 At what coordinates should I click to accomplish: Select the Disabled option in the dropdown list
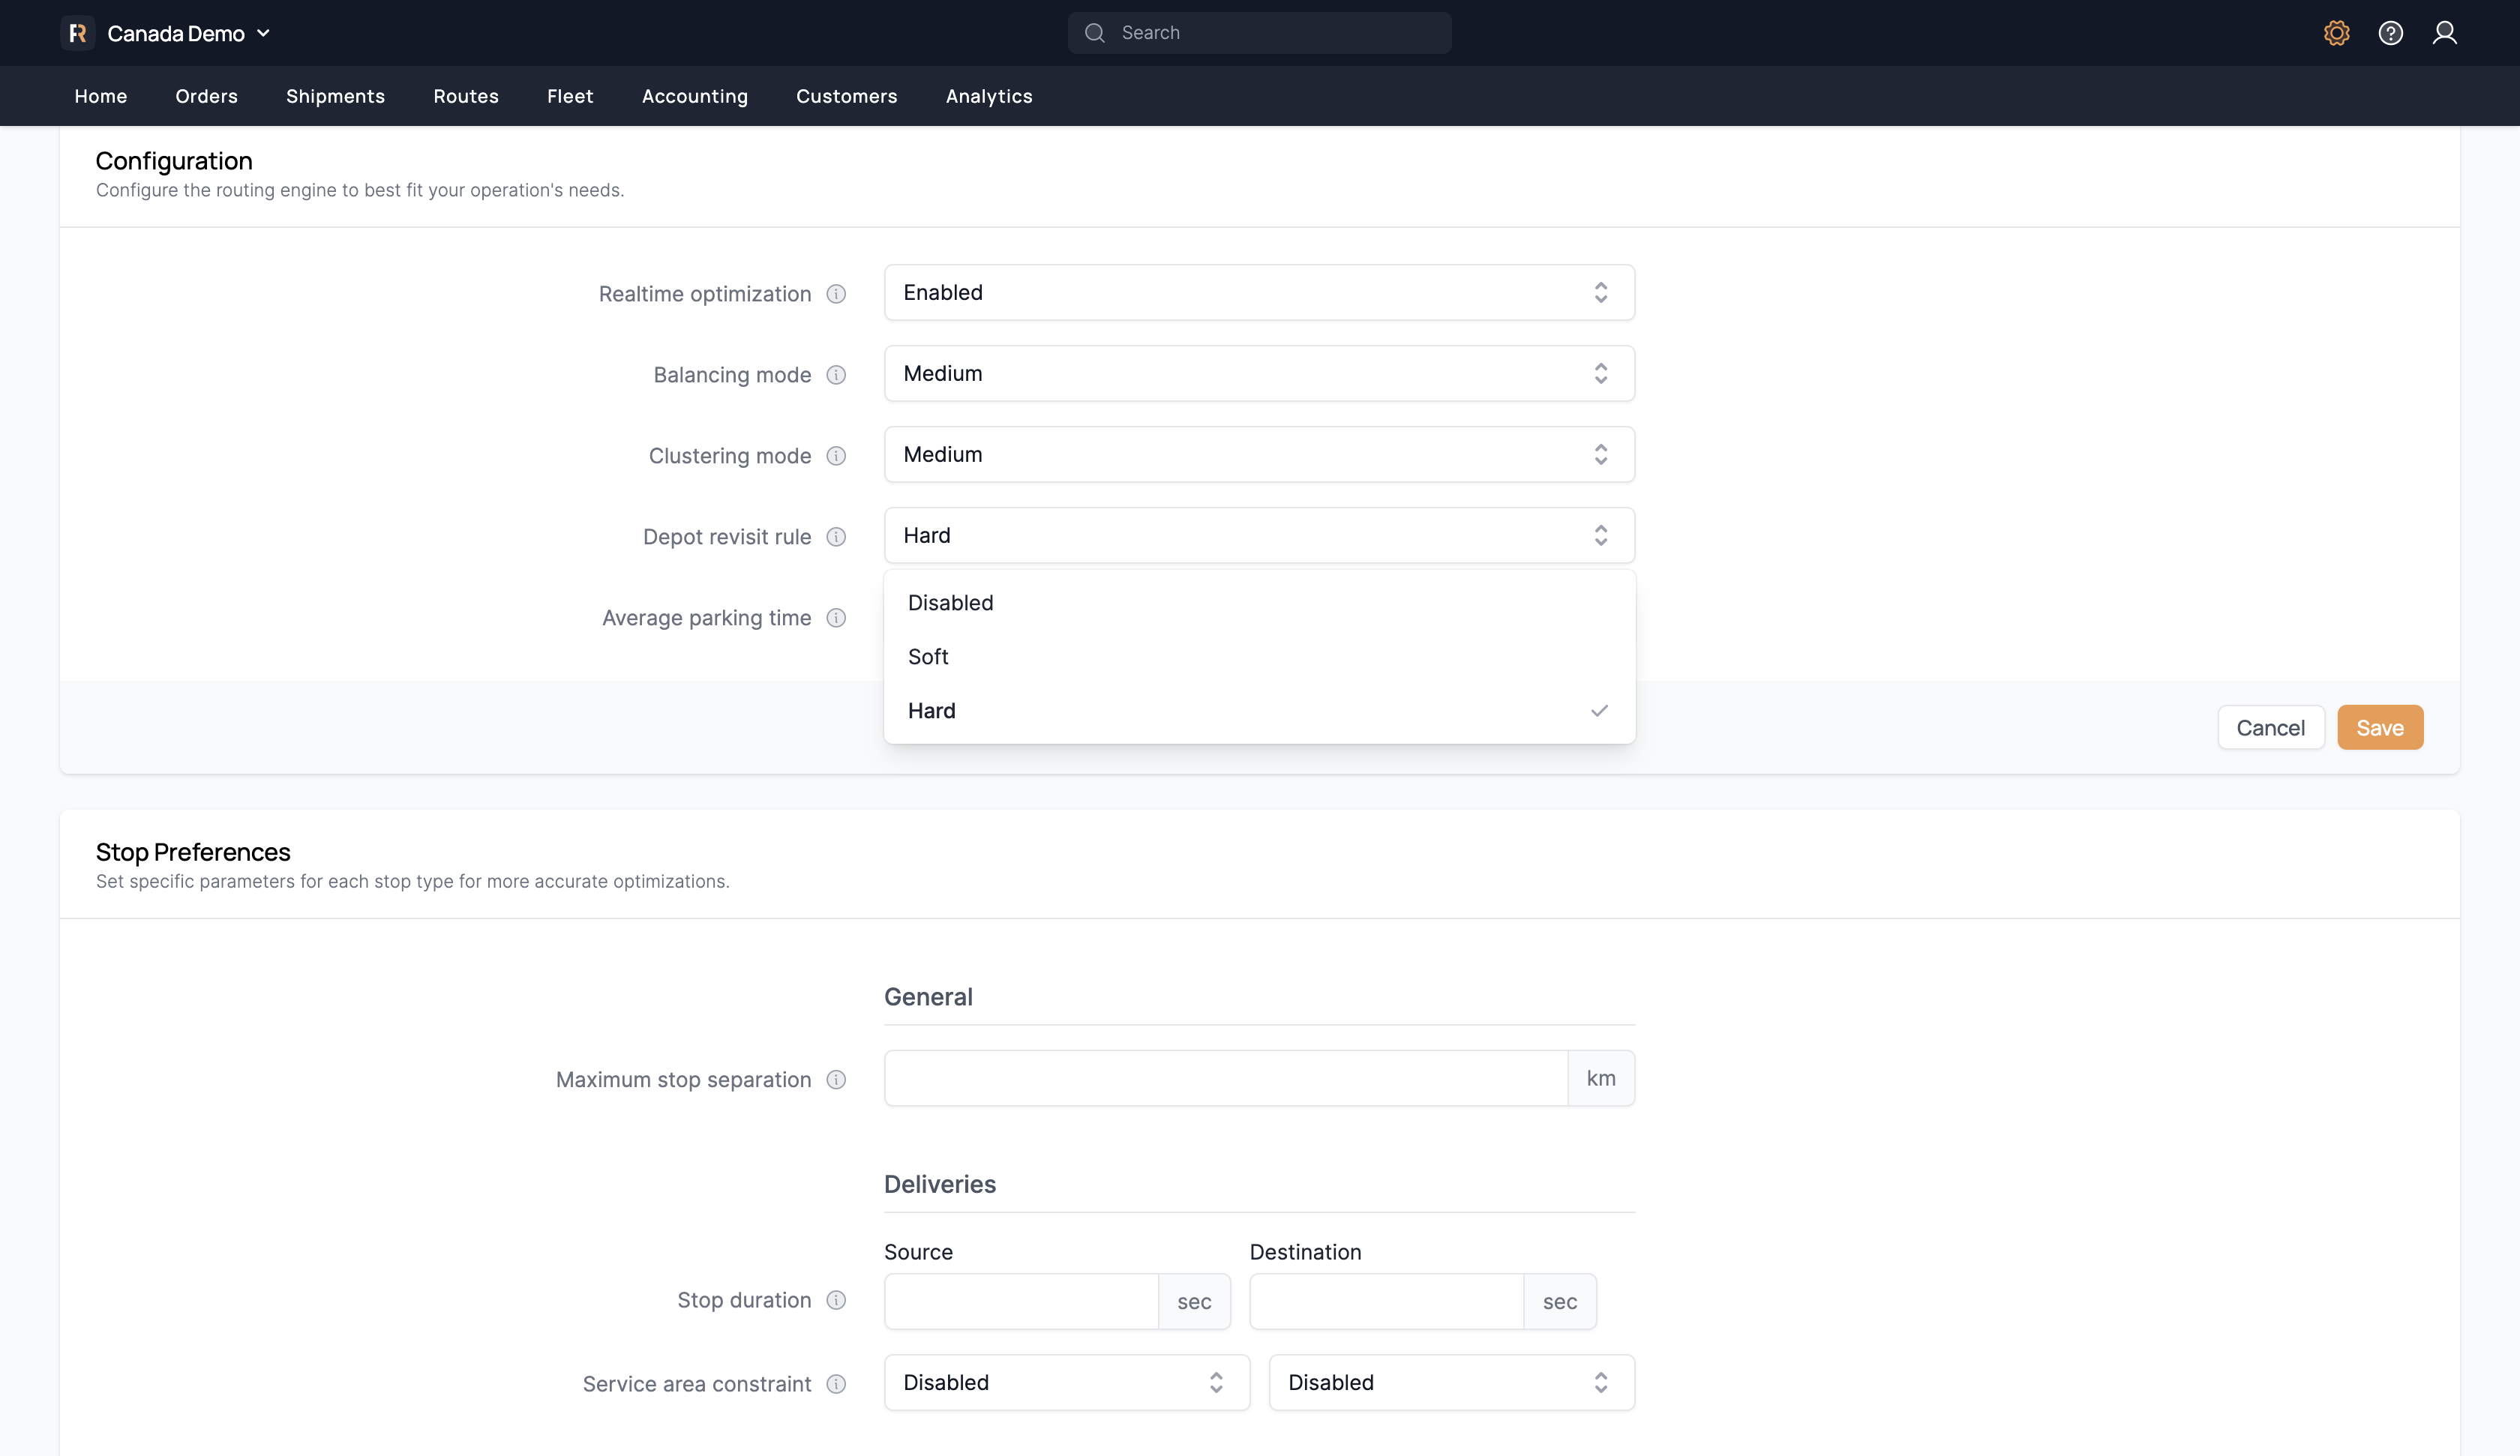click(950, 603)
